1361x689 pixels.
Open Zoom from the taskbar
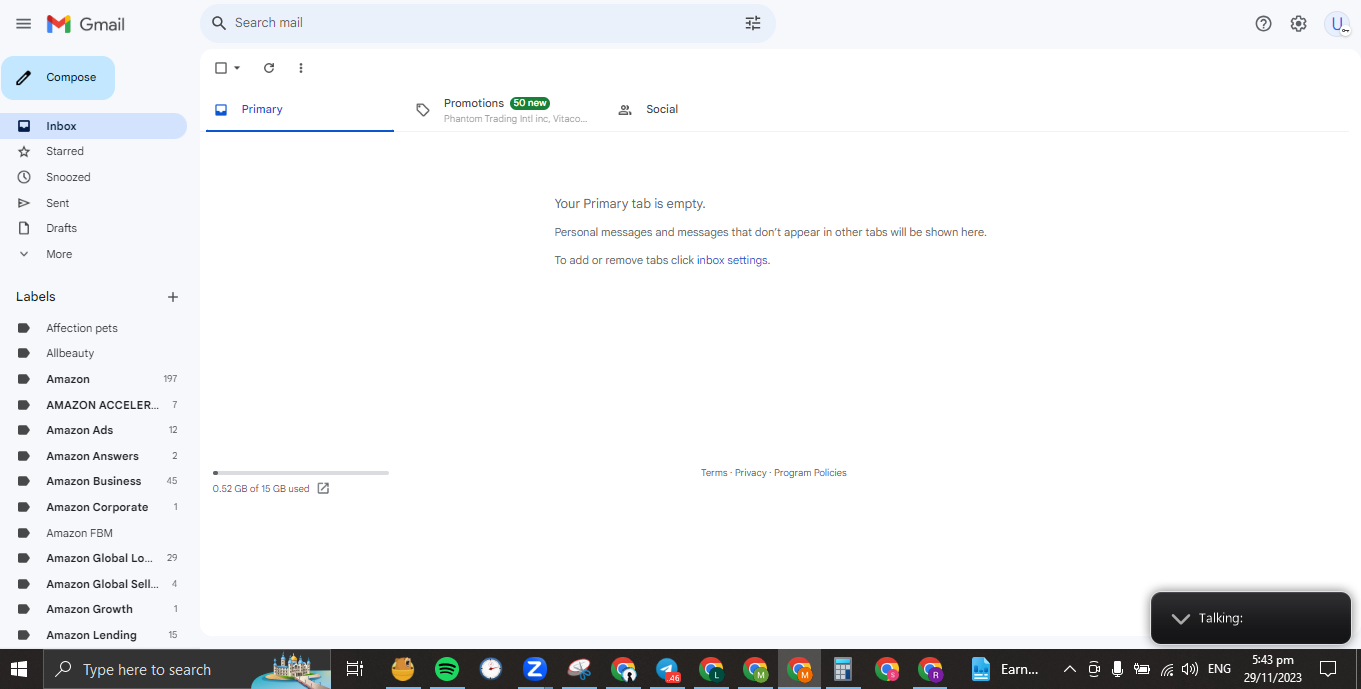[534, 669]
